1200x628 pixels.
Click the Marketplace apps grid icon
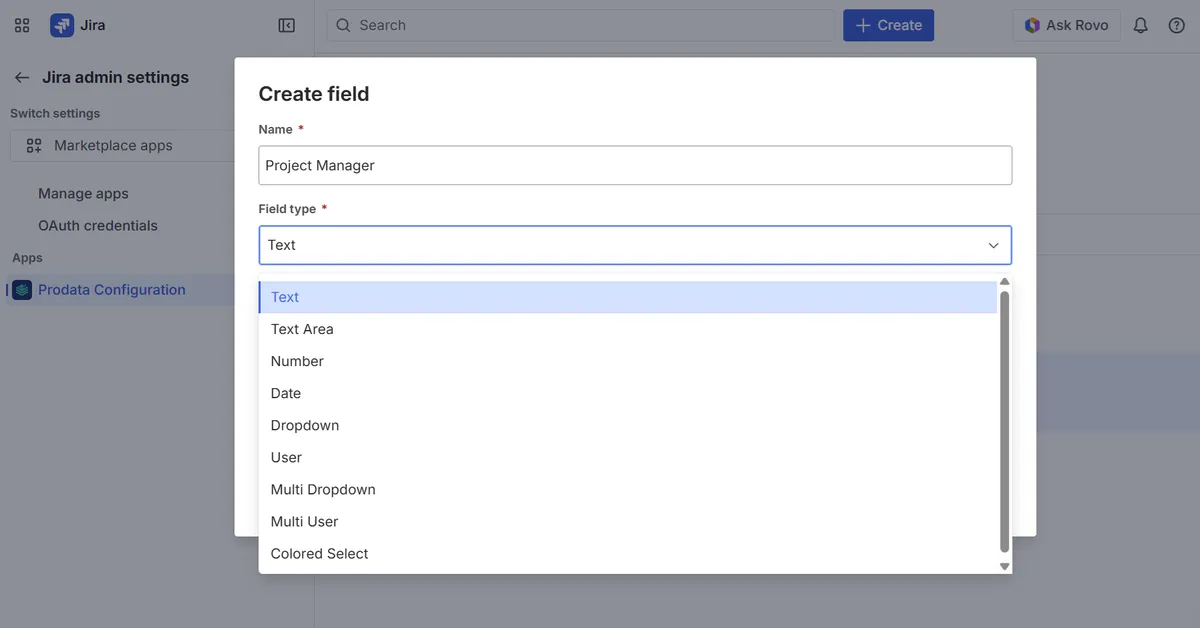34,145
